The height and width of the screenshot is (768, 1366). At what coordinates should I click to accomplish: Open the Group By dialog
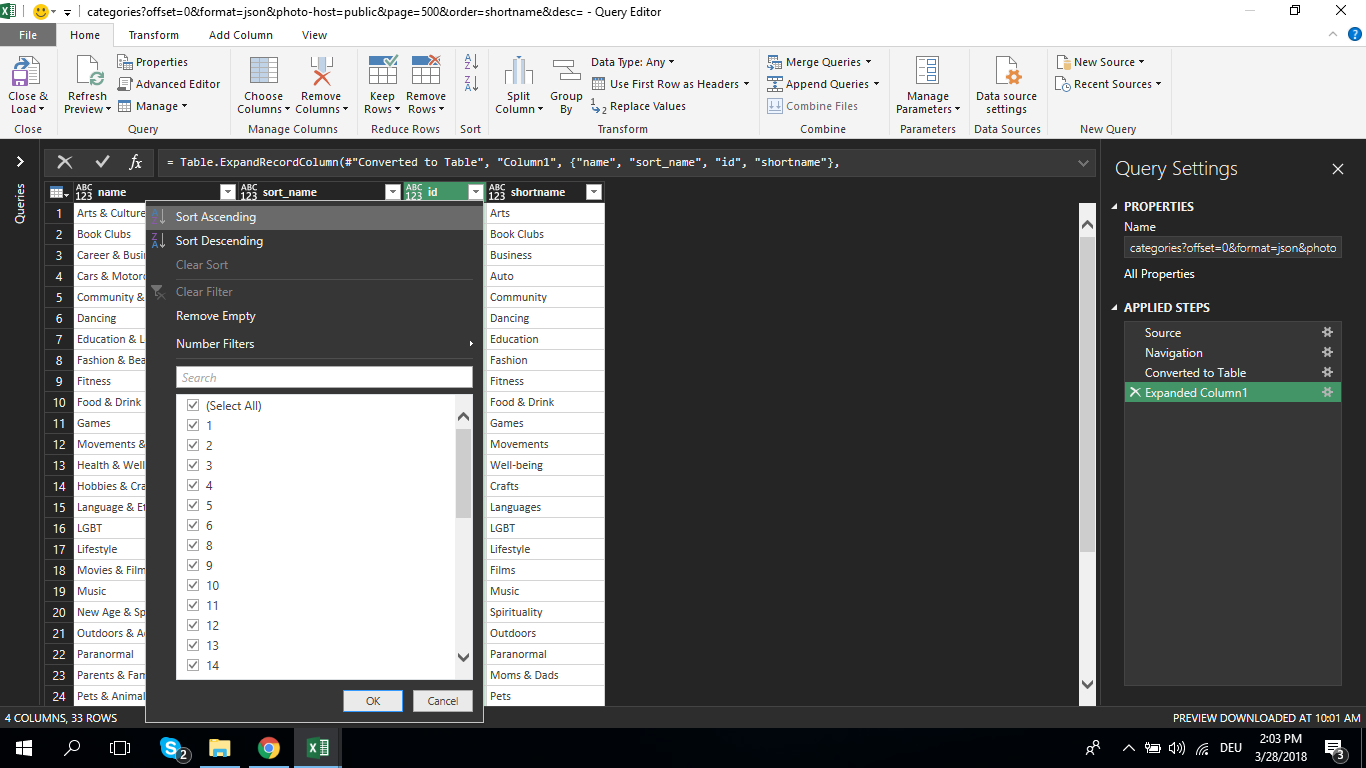[566, 85]
